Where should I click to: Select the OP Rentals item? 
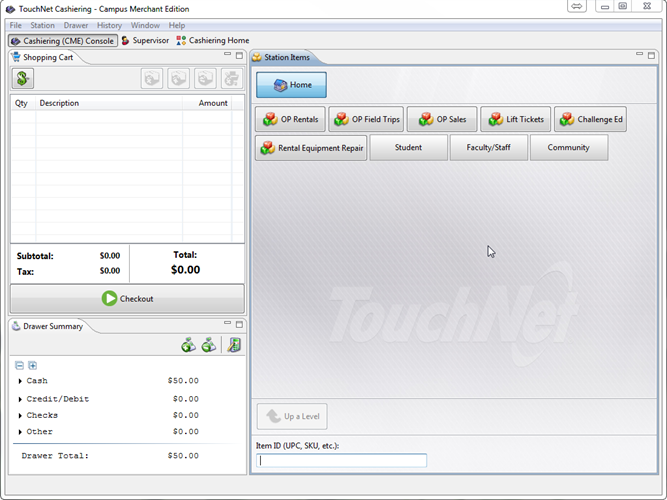290,120
